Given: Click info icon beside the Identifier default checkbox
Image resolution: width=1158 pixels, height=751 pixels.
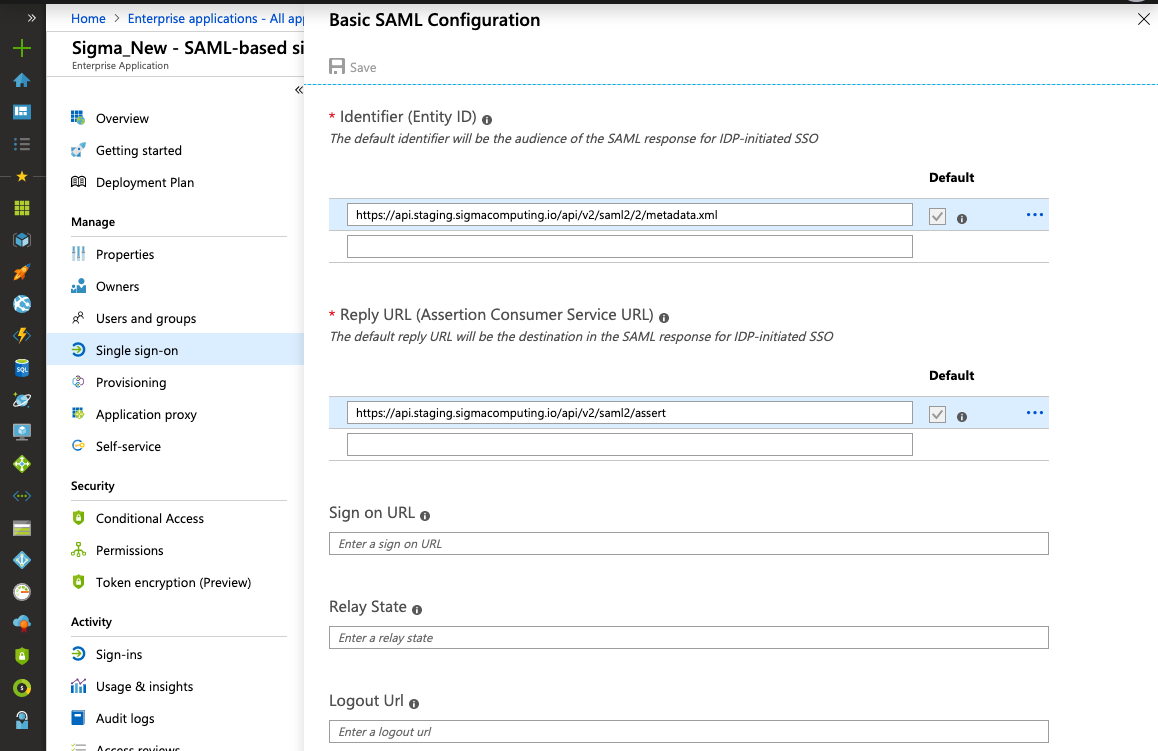Looking at the screenshot, I should coord(962,219).
